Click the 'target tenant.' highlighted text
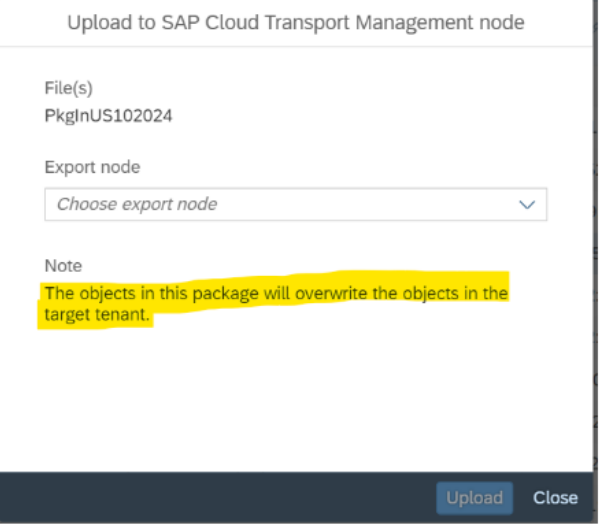Image resolution: width=607 pixels, height=527 pixels. point(97,314)
